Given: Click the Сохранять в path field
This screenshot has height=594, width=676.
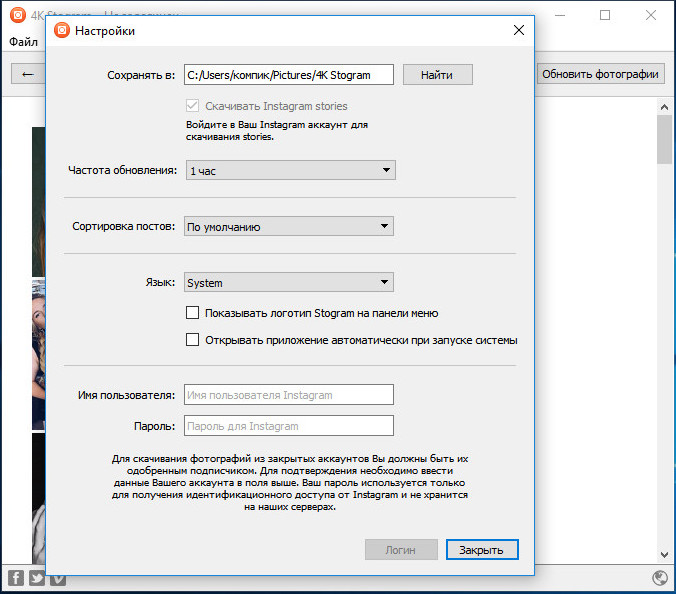Looking at the screenshot, I should point(289,75).
